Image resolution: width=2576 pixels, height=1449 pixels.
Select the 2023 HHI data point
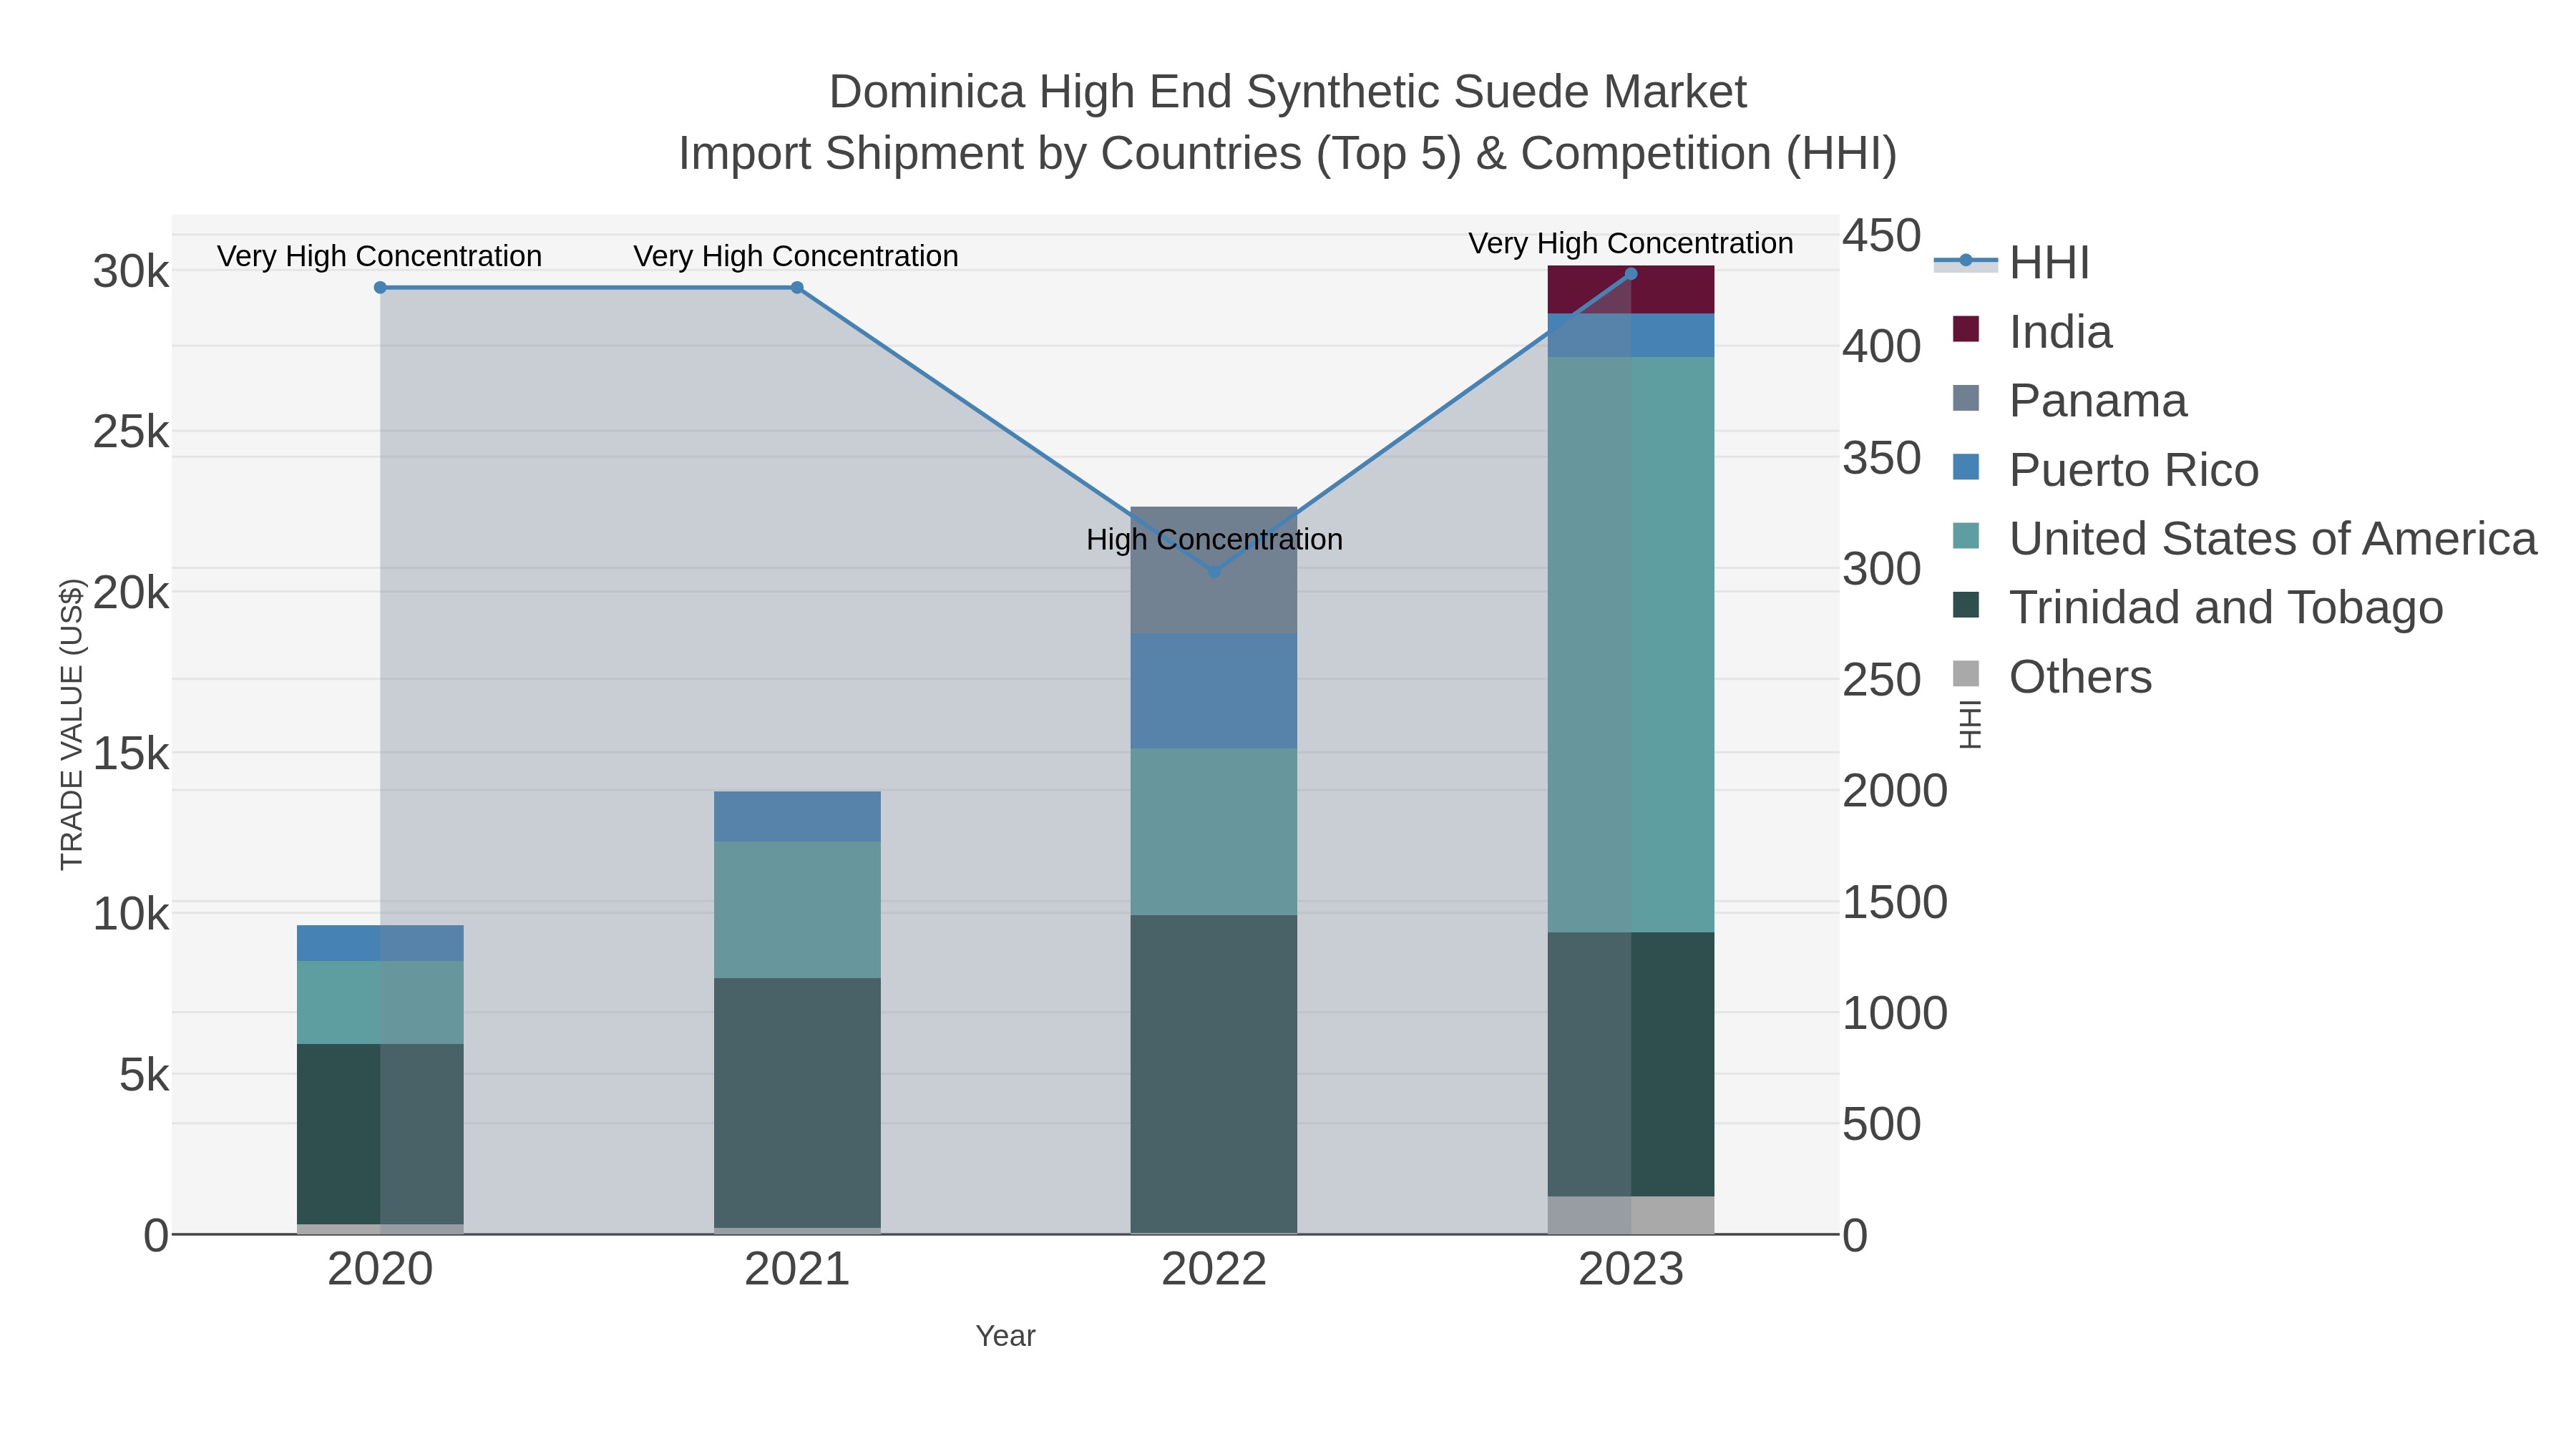pos(1631,274)
